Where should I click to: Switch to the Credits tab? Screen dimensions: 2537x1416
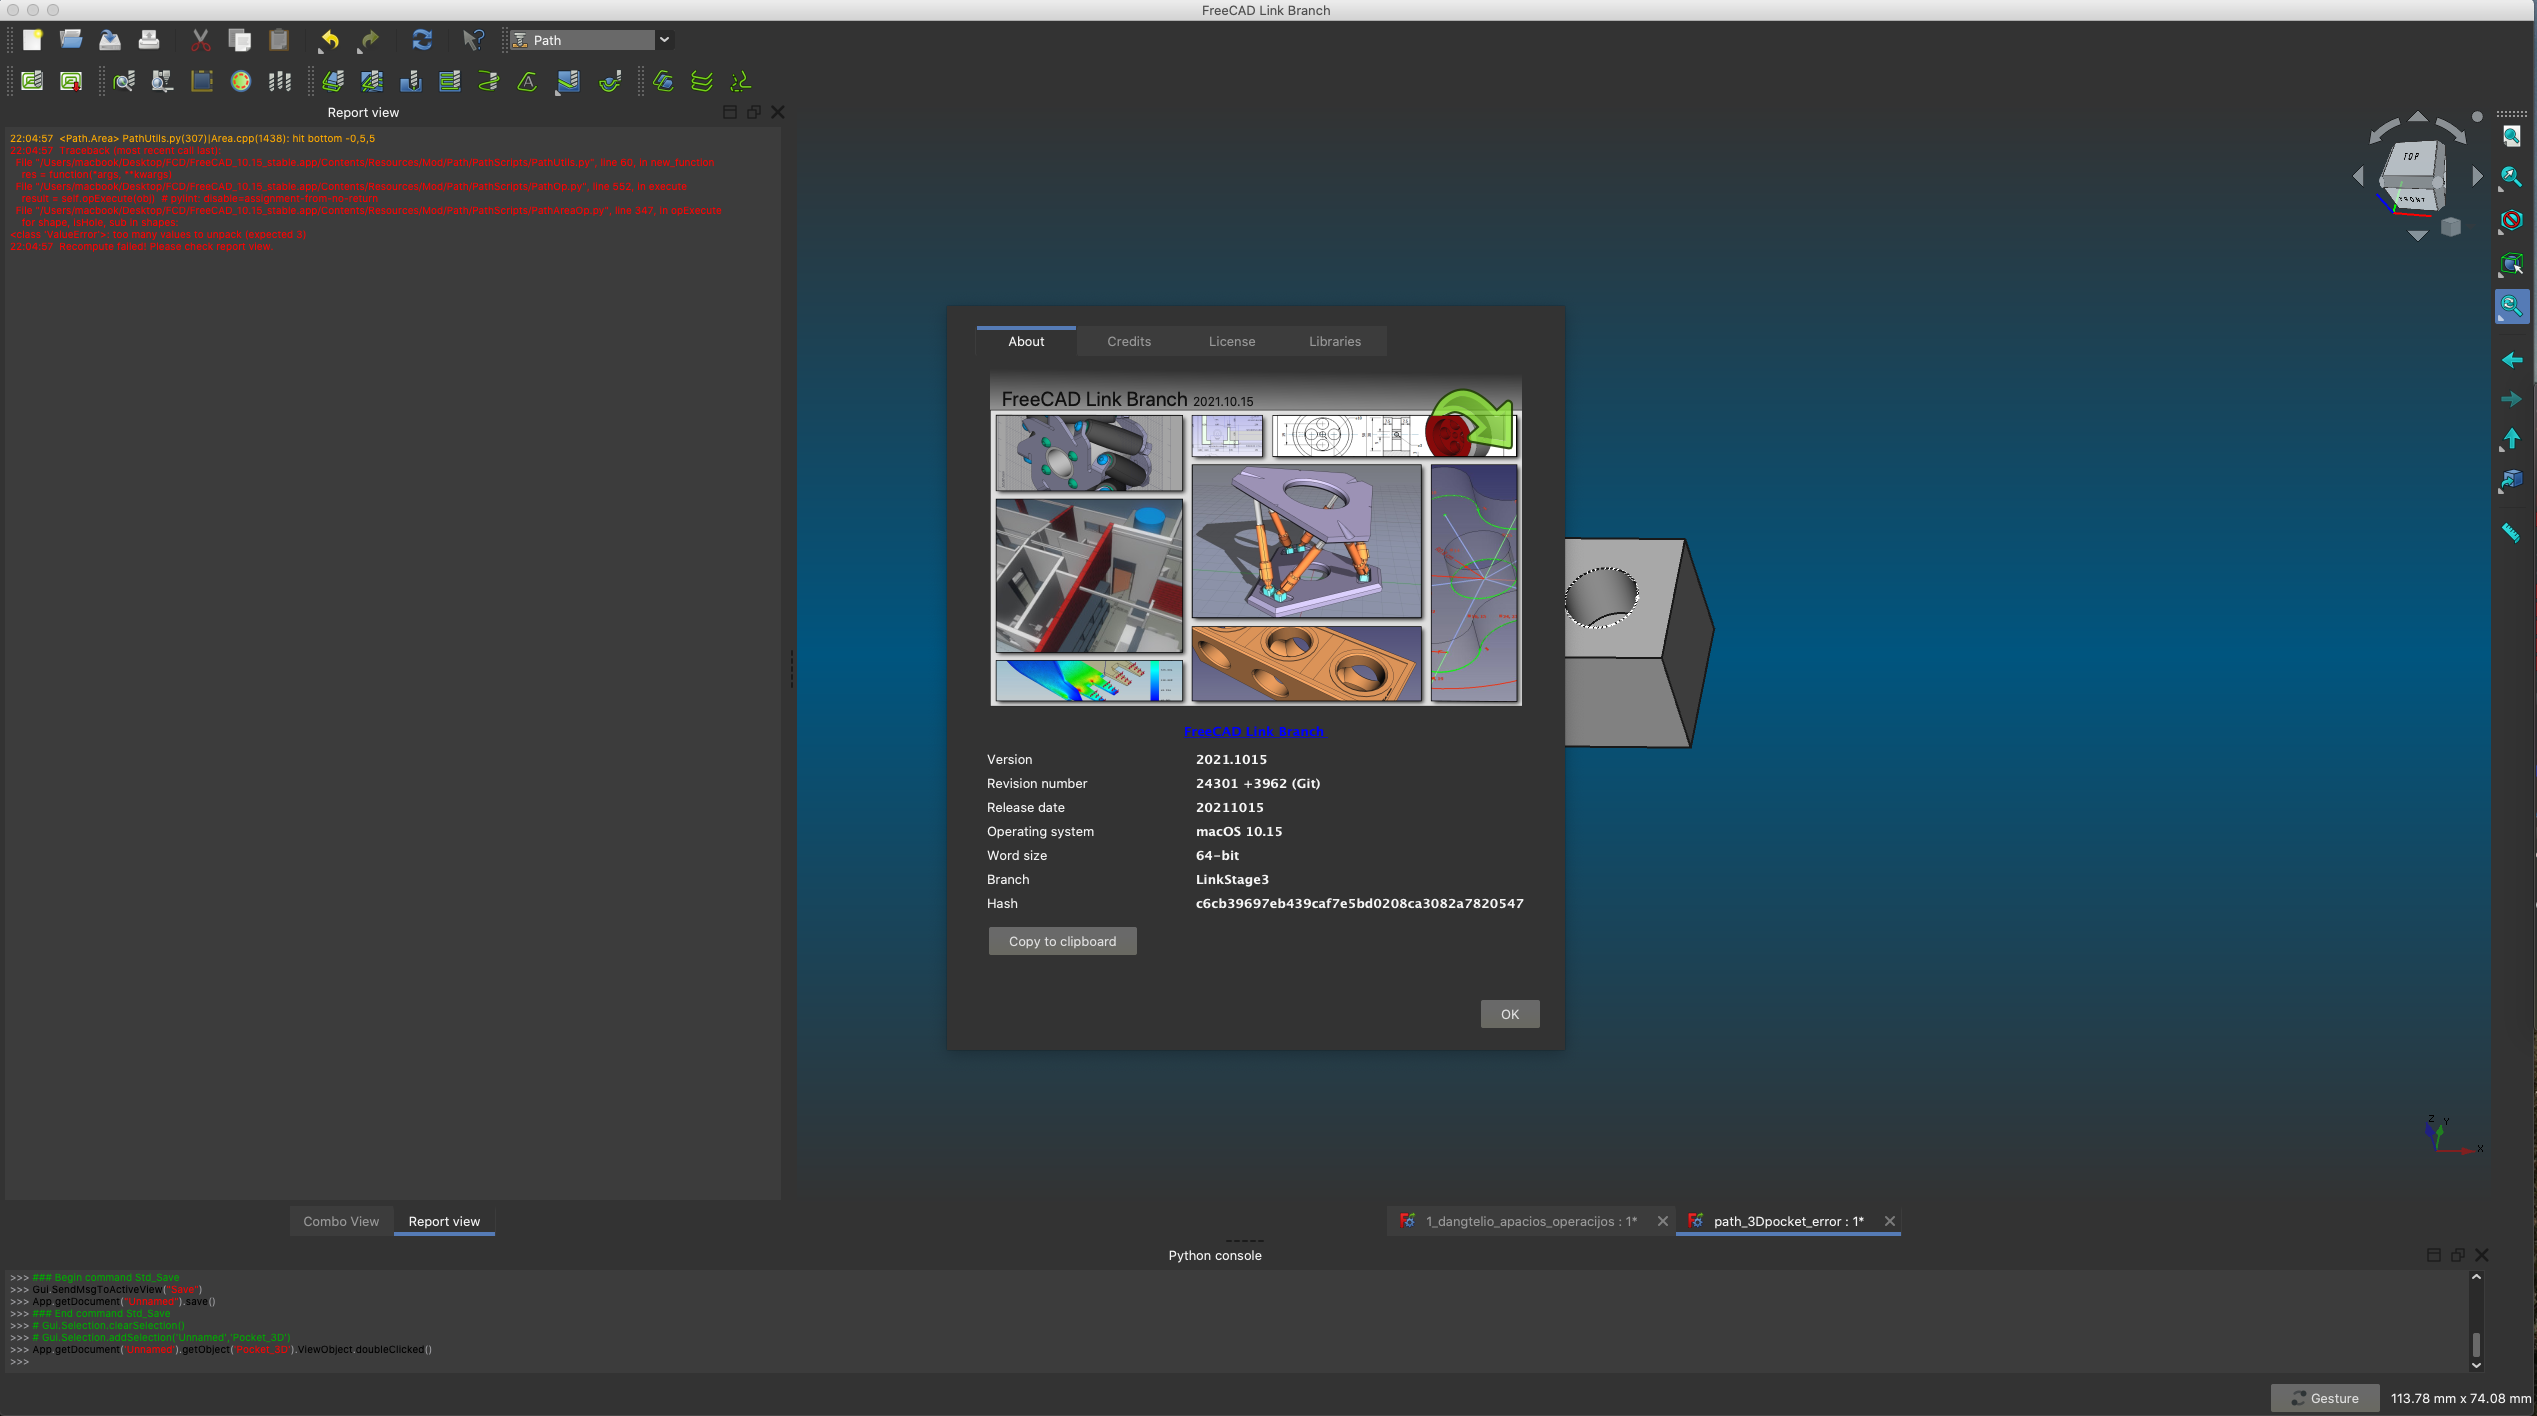(x=1128, y=341)
